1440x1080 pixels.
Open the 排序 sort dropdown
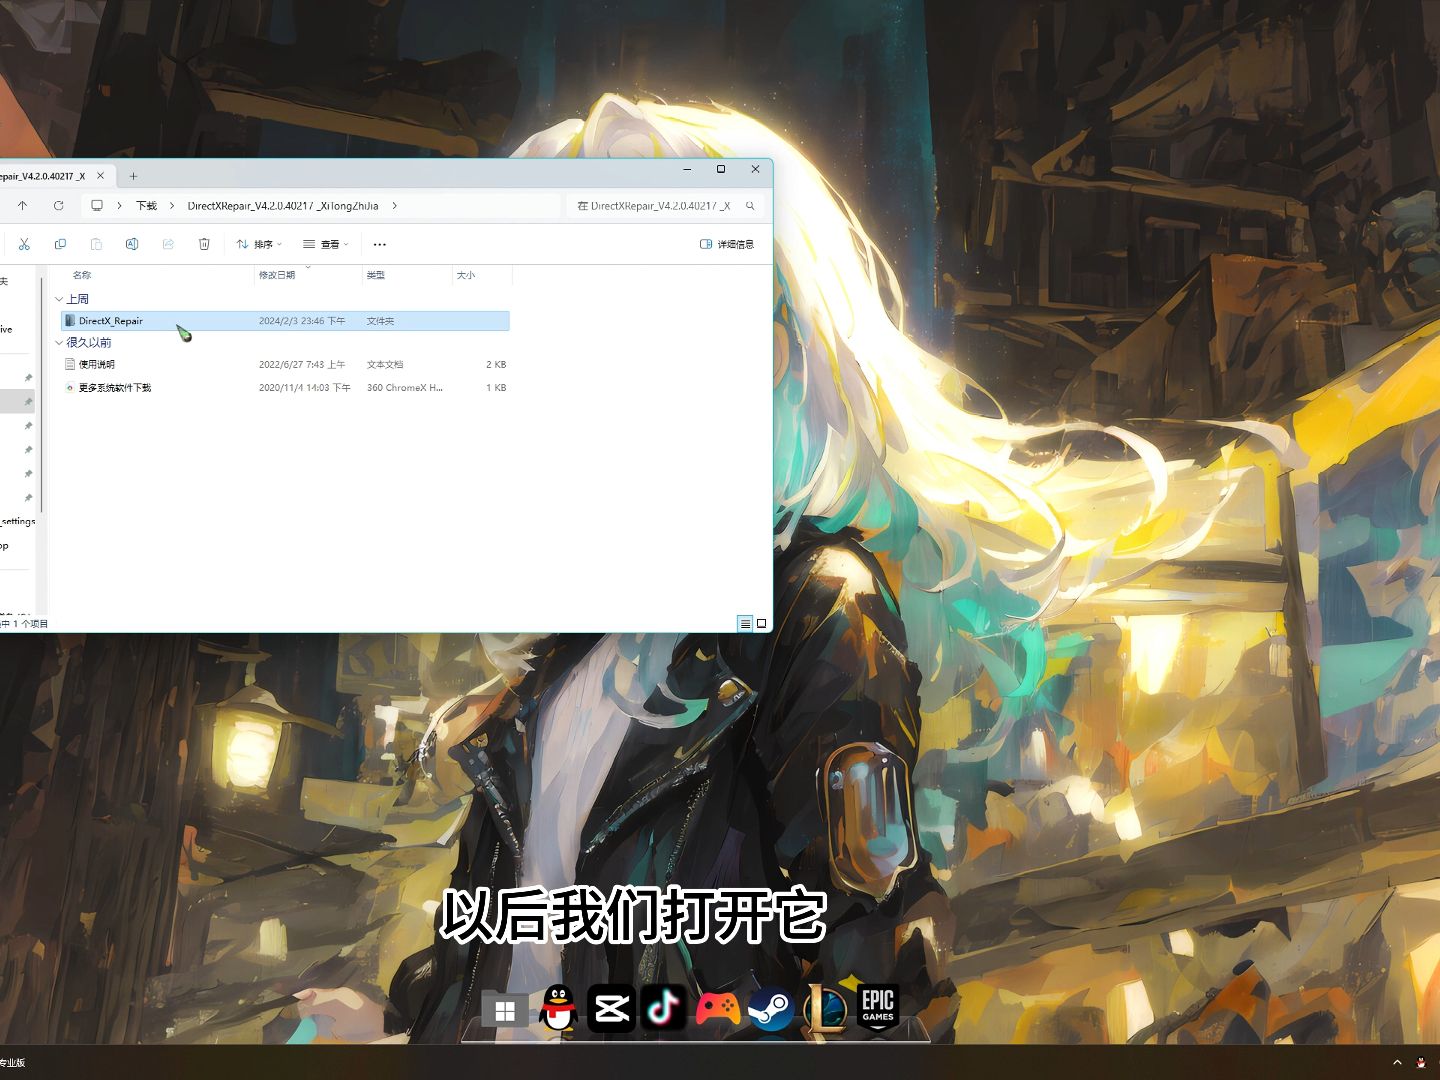click(x=259, y=244)
